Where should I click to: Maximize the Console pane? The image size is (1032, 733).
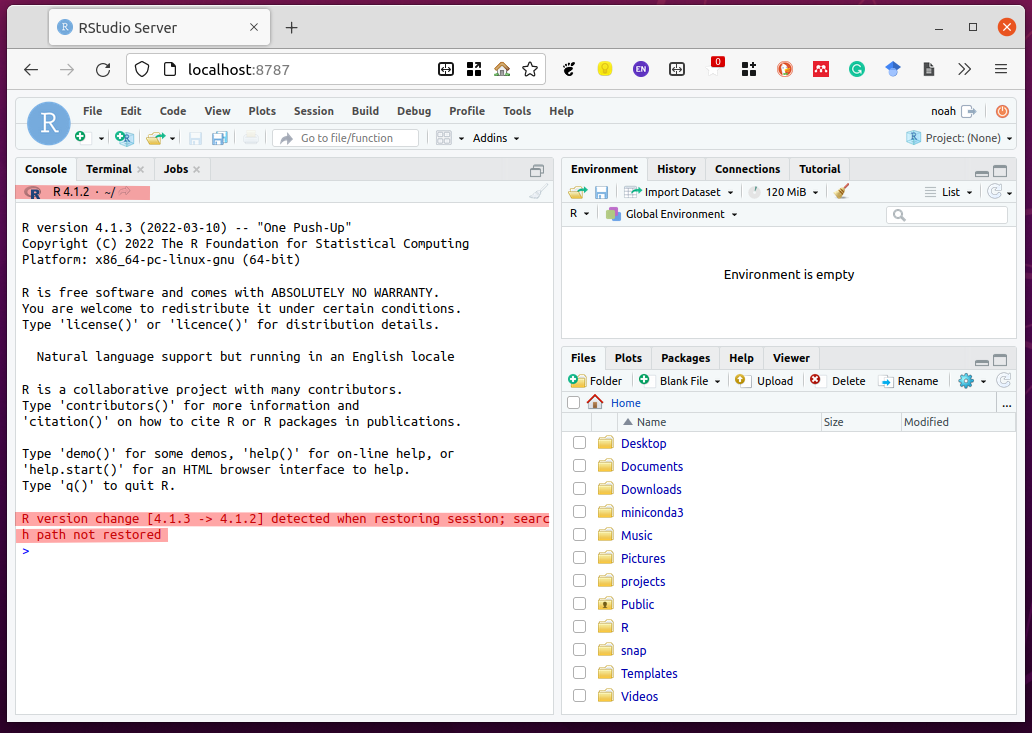tap(537, 171)
